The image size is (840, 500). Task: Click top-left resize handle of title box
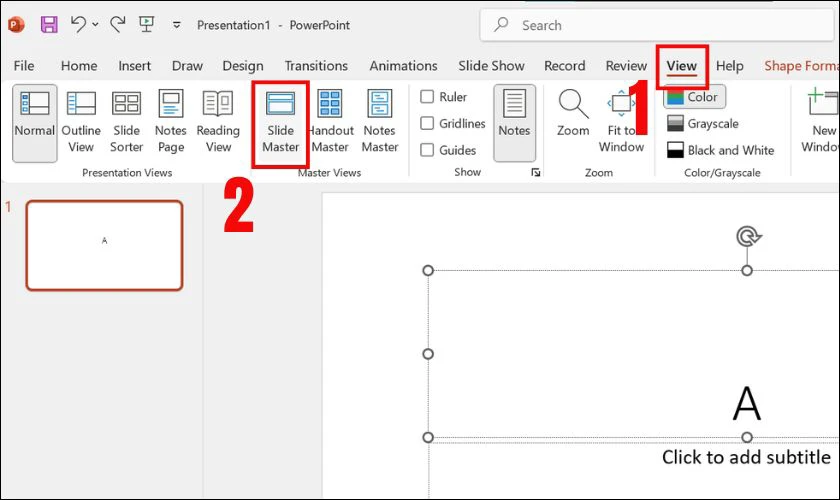(x=428, y=271)
